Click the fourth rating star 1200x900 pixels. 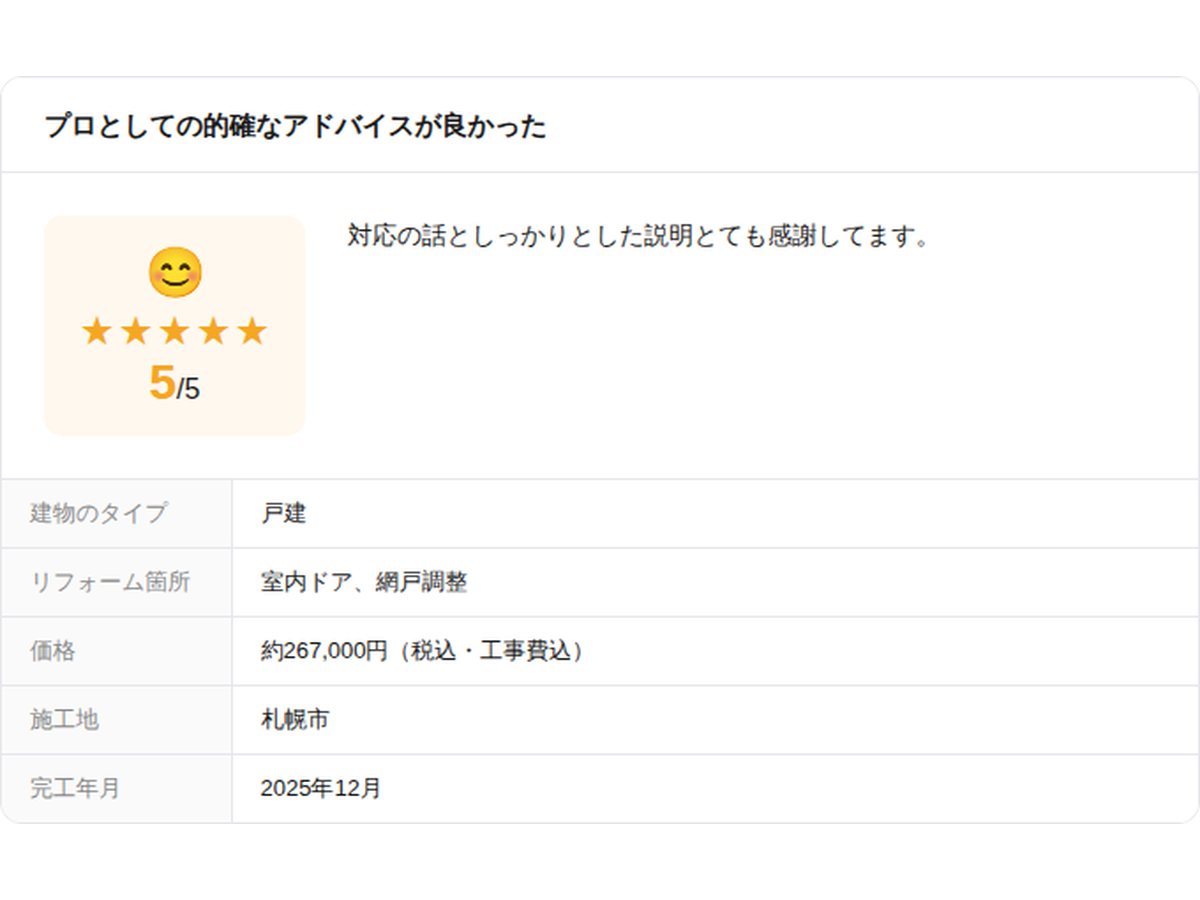(x=213, y=331)
